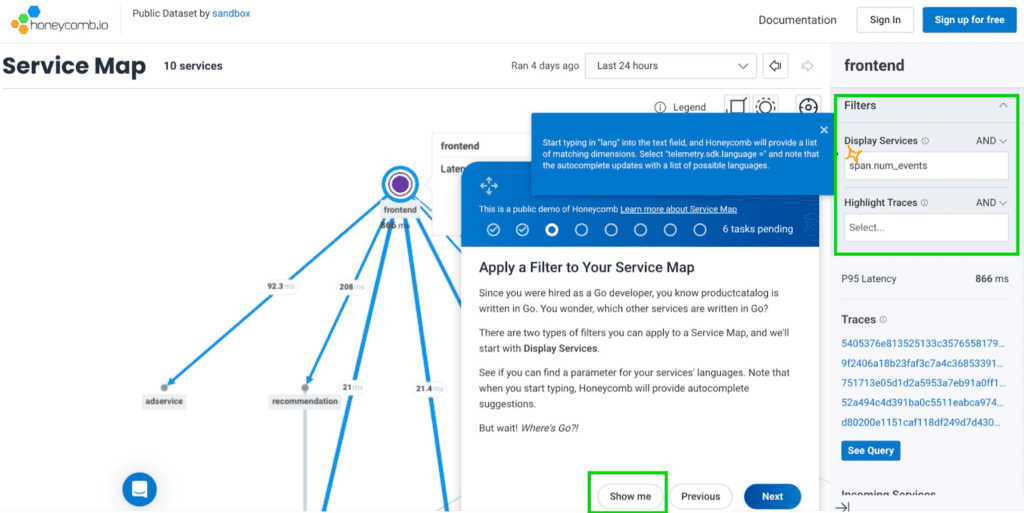Open the AND dropdown for Display Services
The image size is (1024, 513).
click(991, 141)
